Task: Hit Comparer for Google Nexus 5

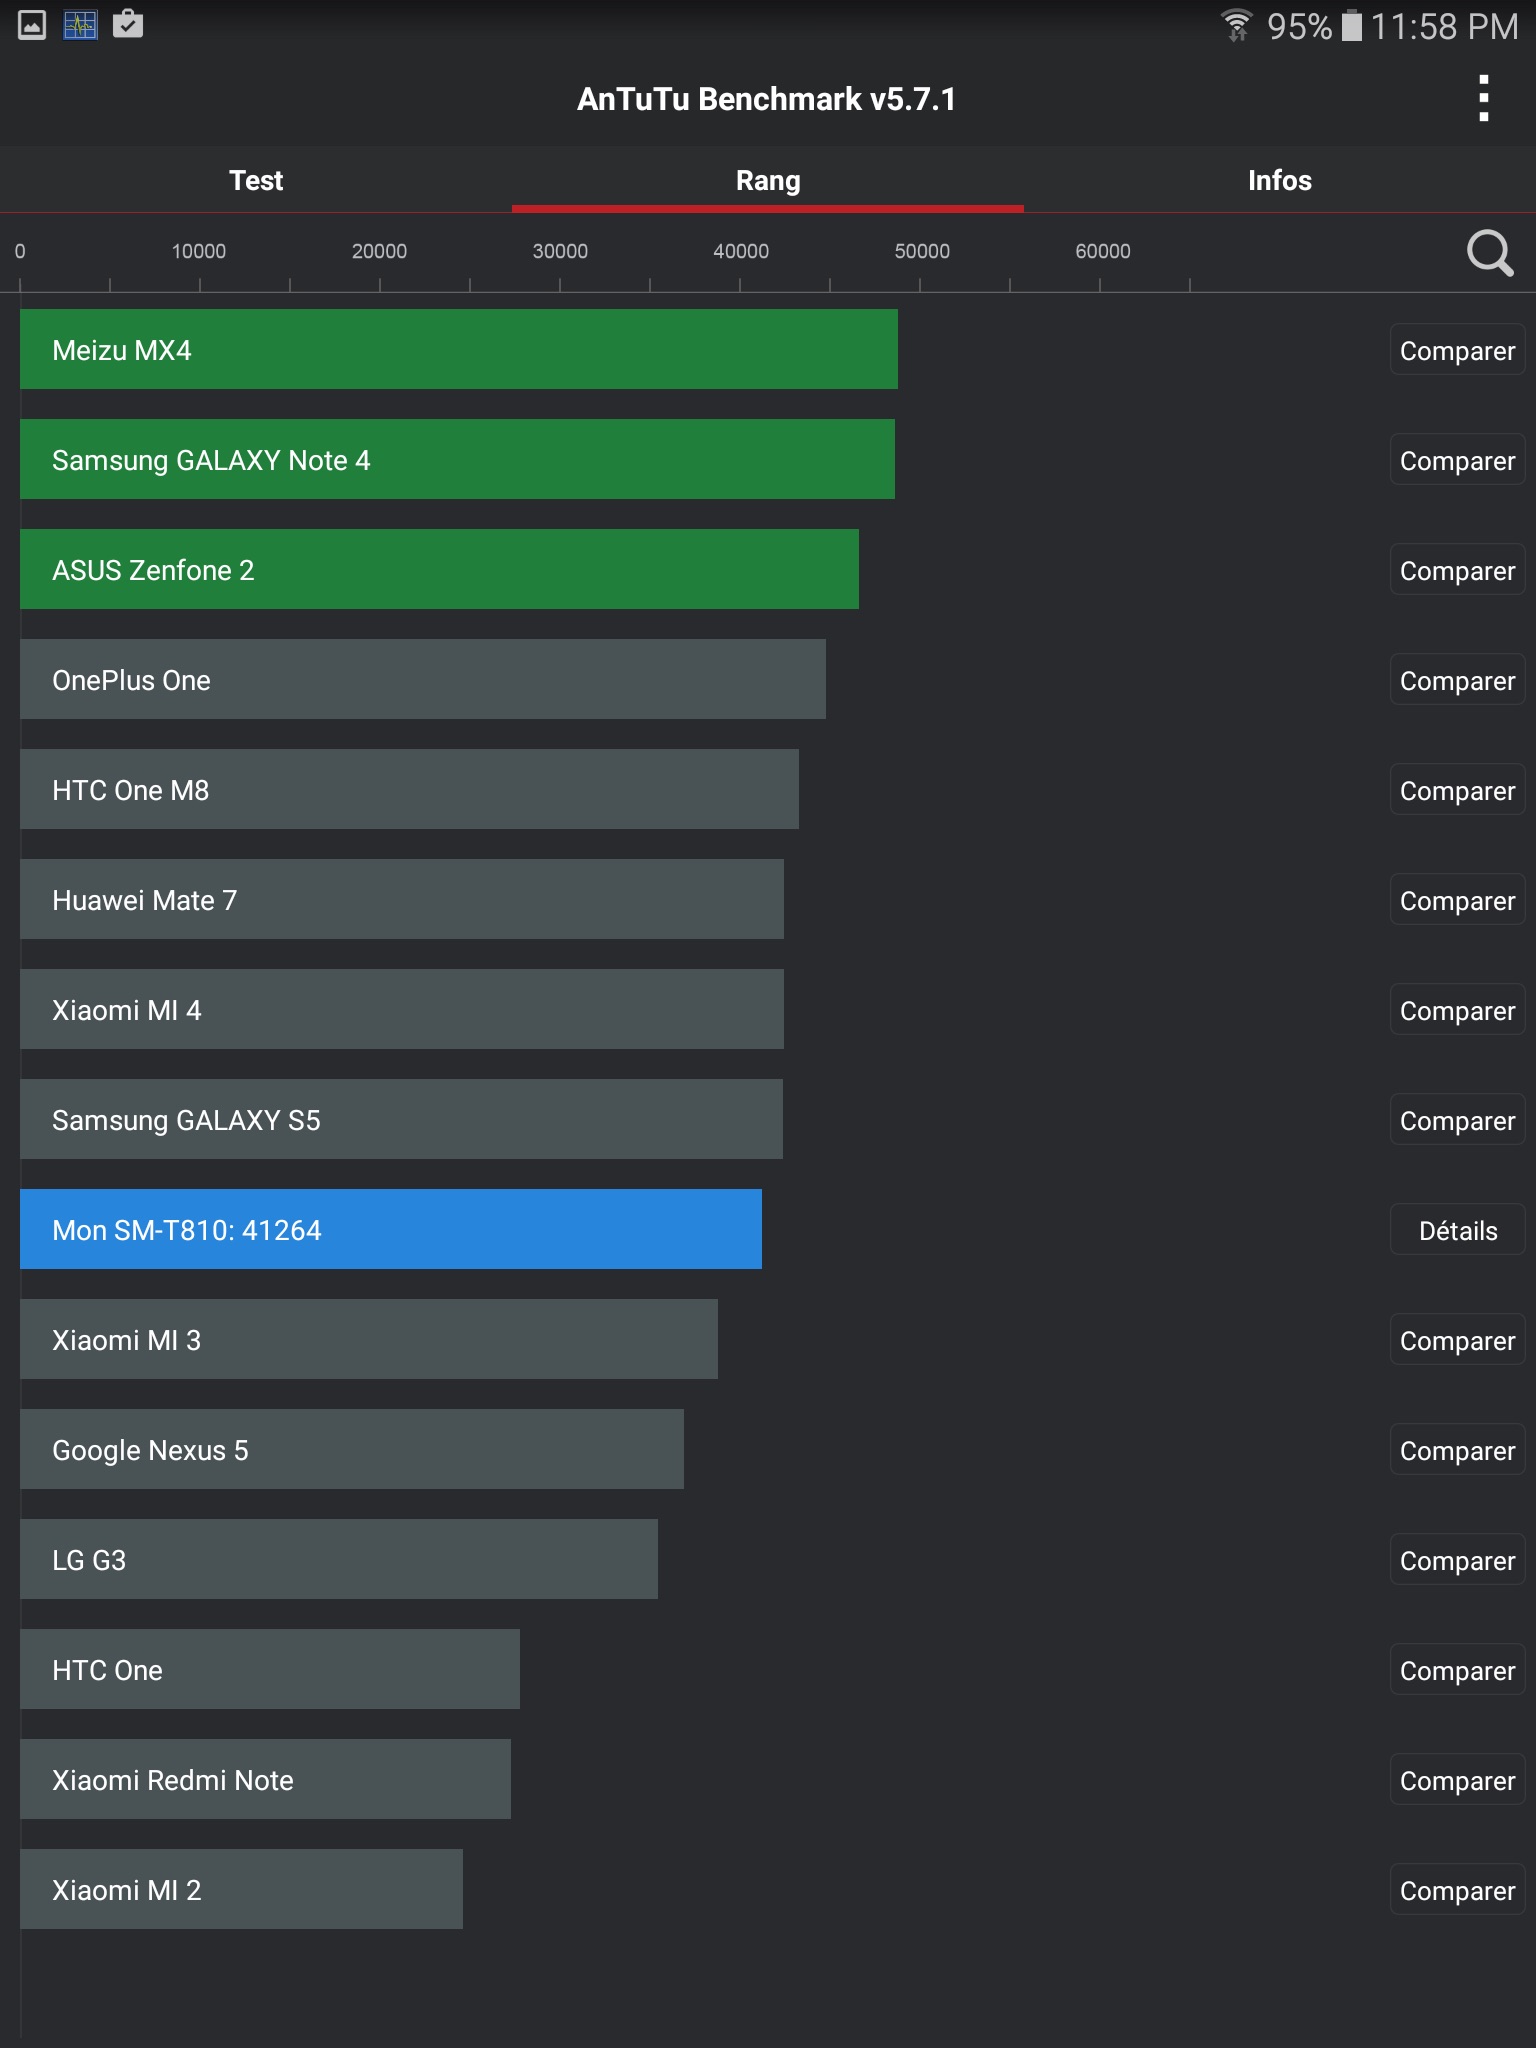Action: tap(1457, 1450)
